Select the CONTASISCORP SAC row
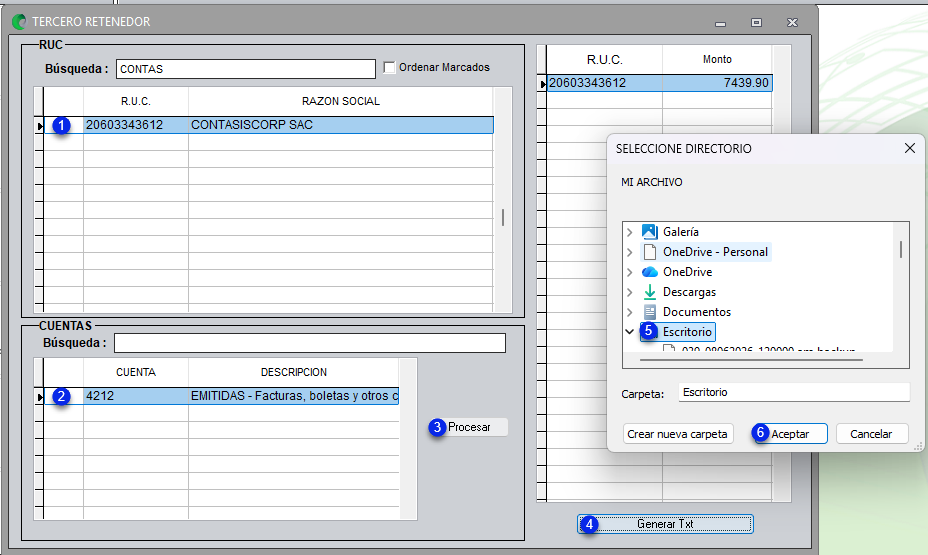 tap(268, 125)
